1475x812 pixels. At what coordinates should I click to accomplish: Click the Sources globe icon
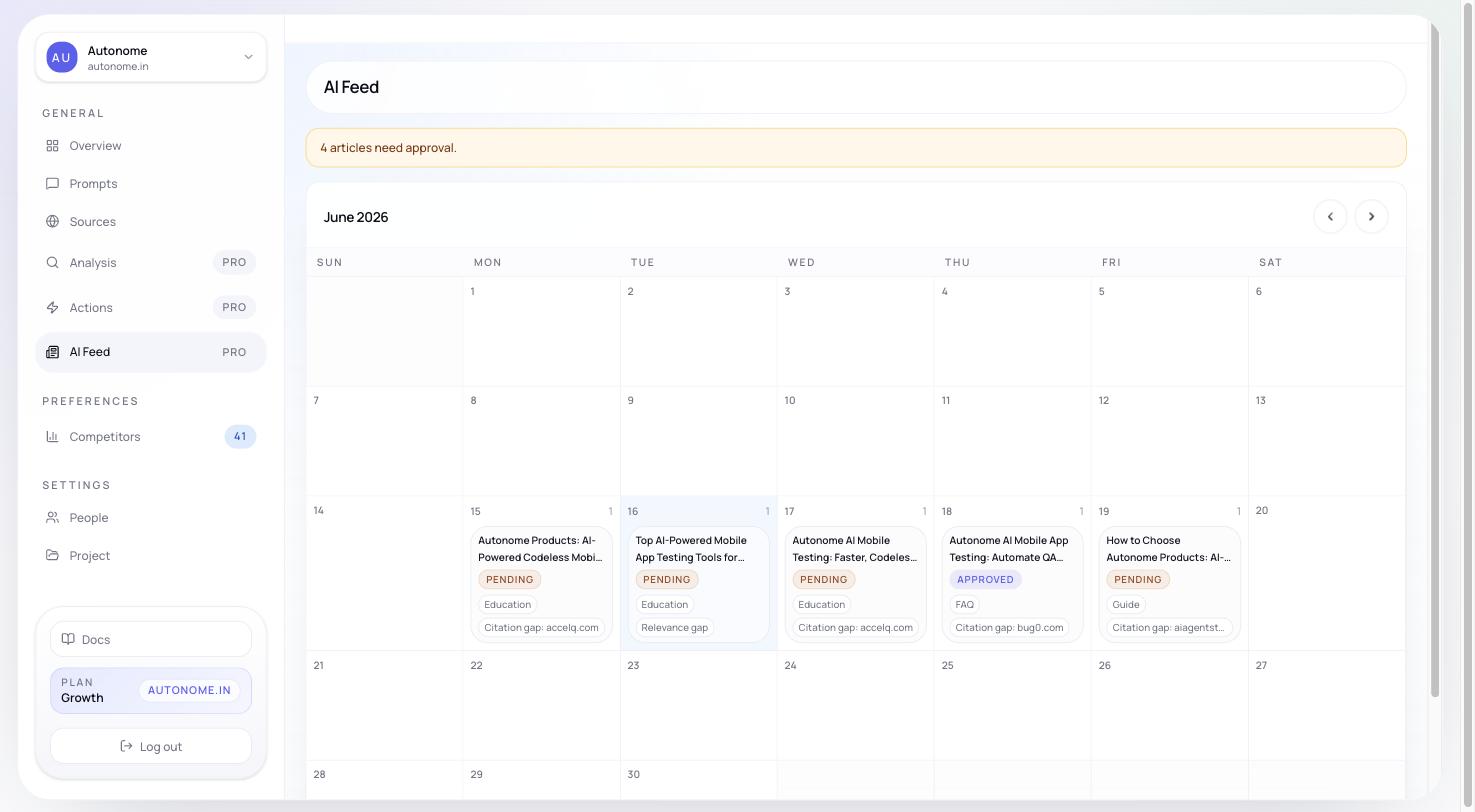tap(52, 222)
